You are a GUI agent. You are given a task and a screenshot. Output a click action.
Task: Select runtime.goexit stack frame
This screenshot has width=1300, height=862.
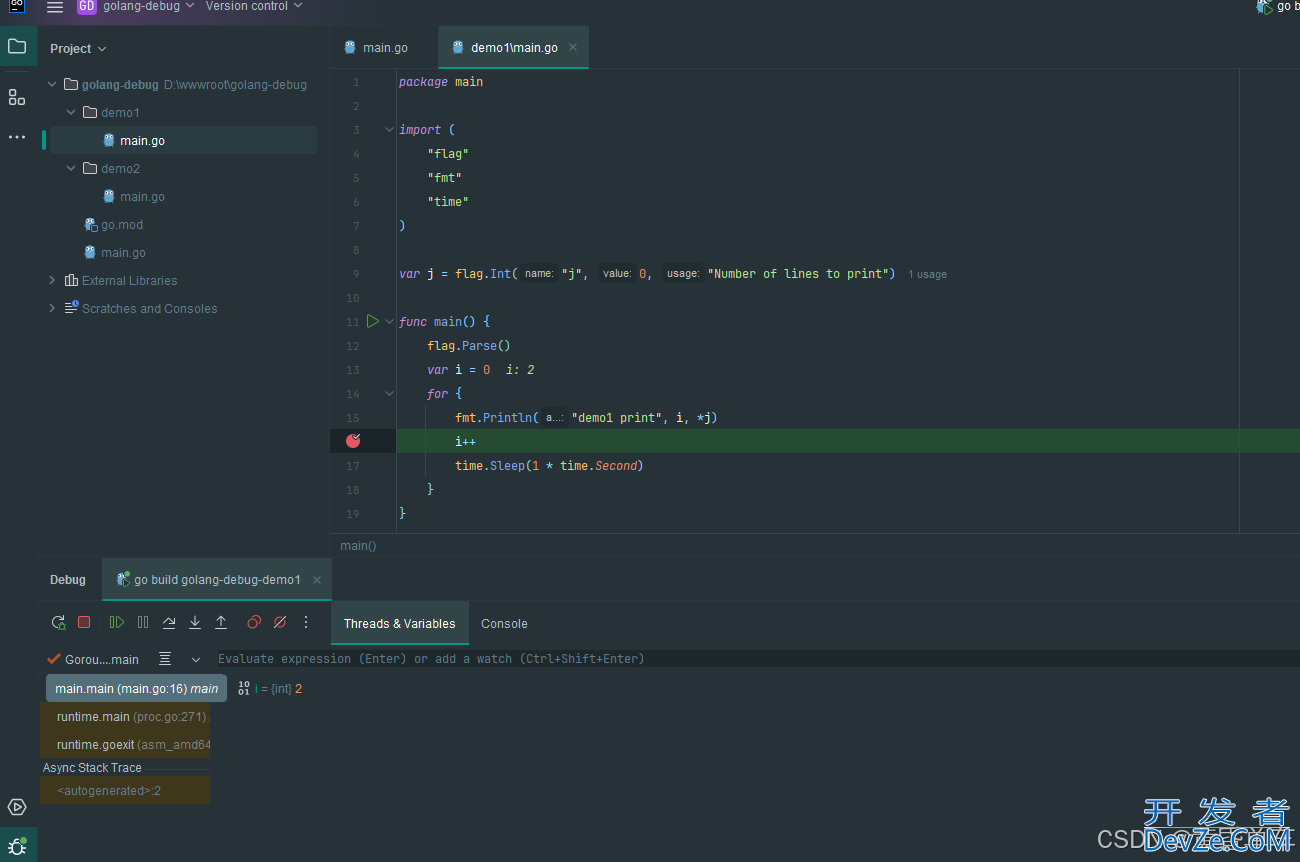click(125, 744)
